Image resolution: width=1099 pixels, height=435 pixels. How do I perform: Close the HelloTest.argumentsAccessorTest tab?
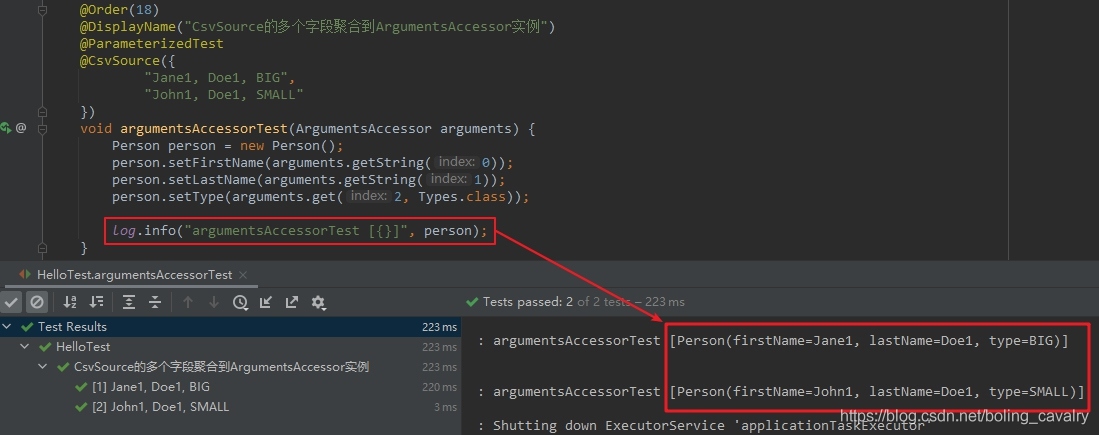244,275
